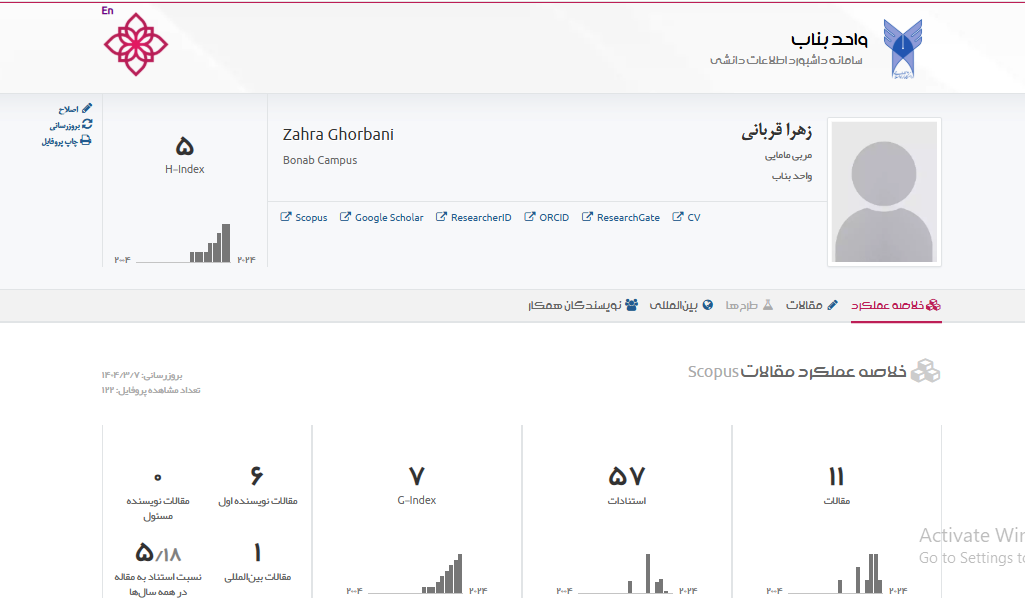This screenshot has width=1025, height=598.
Task: Switch site language using En link
Action: [x=107, y=11]
